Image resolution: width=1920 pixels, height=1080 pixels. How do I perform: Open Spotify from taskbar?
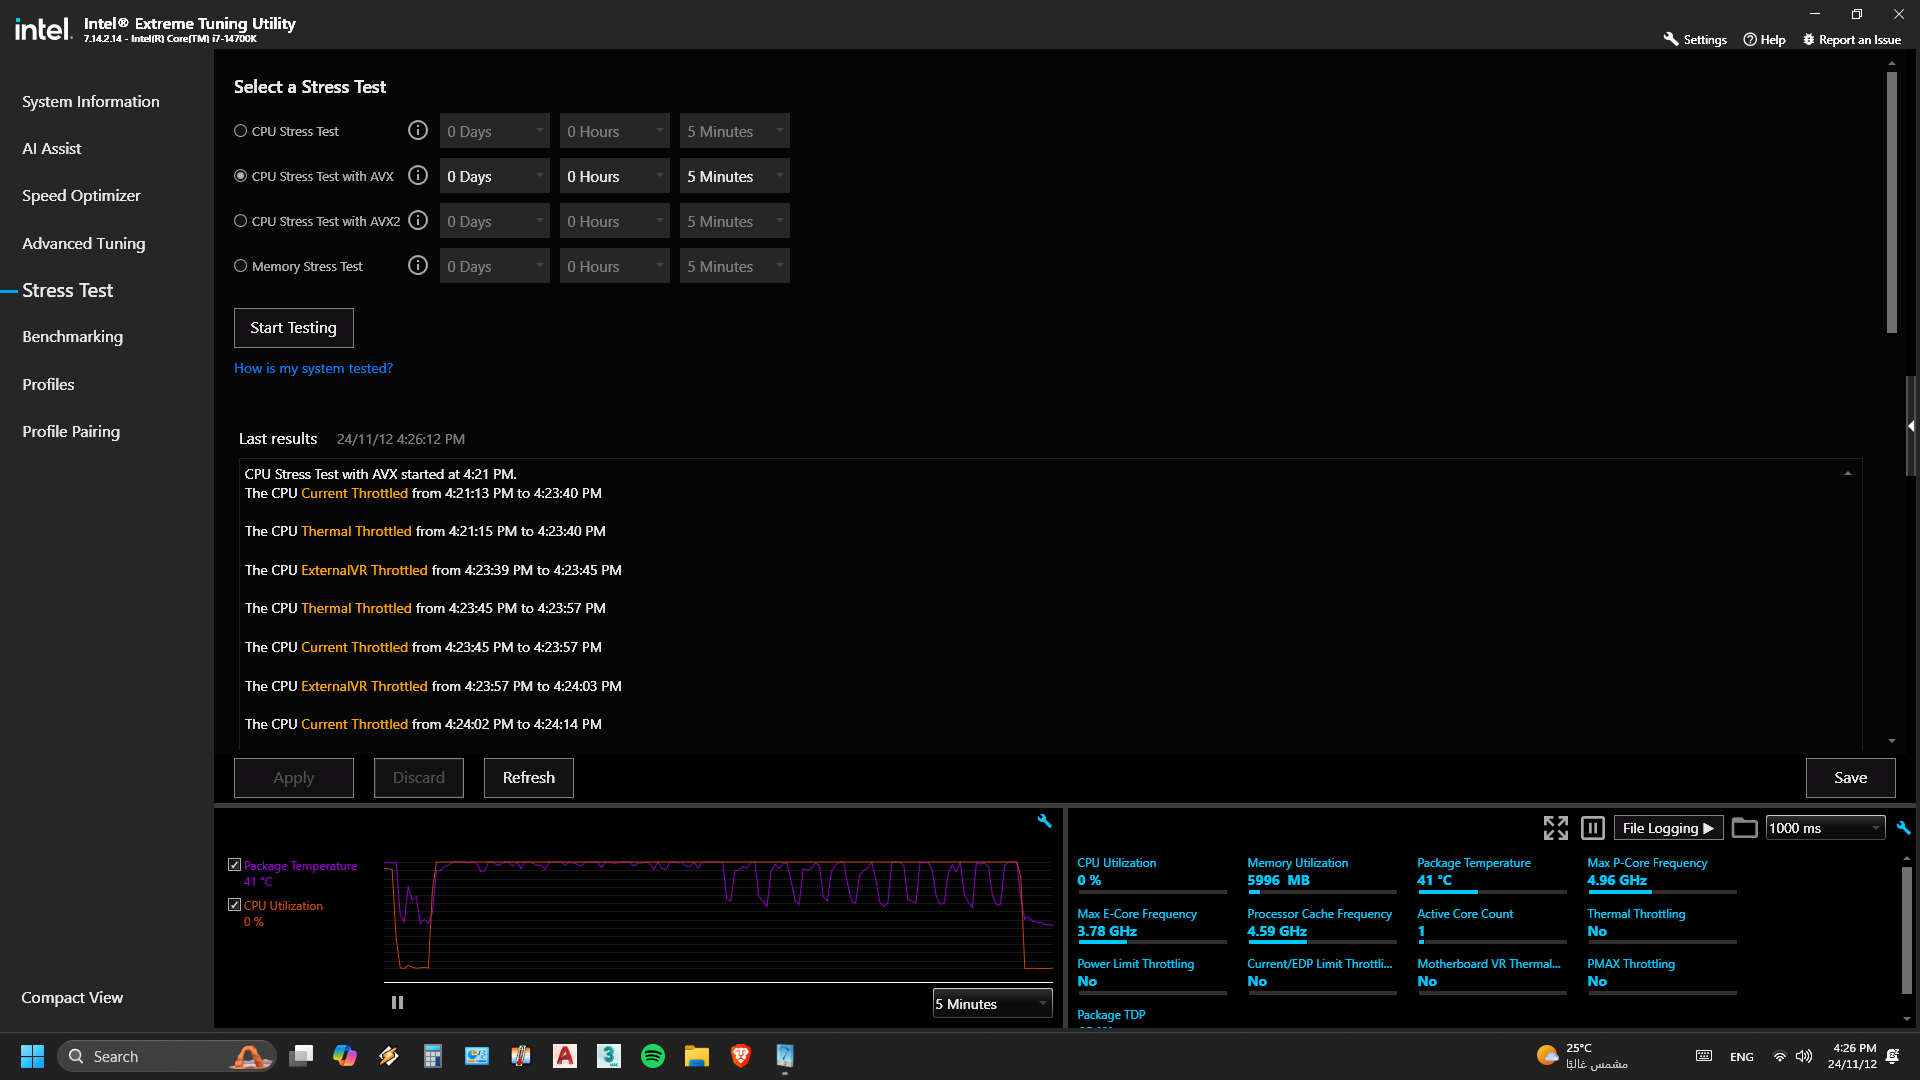pos(653,1056)
